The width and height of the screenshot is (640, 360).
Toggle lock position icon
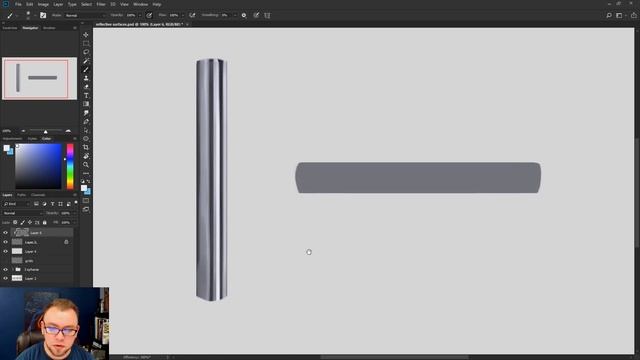point(30,222)
